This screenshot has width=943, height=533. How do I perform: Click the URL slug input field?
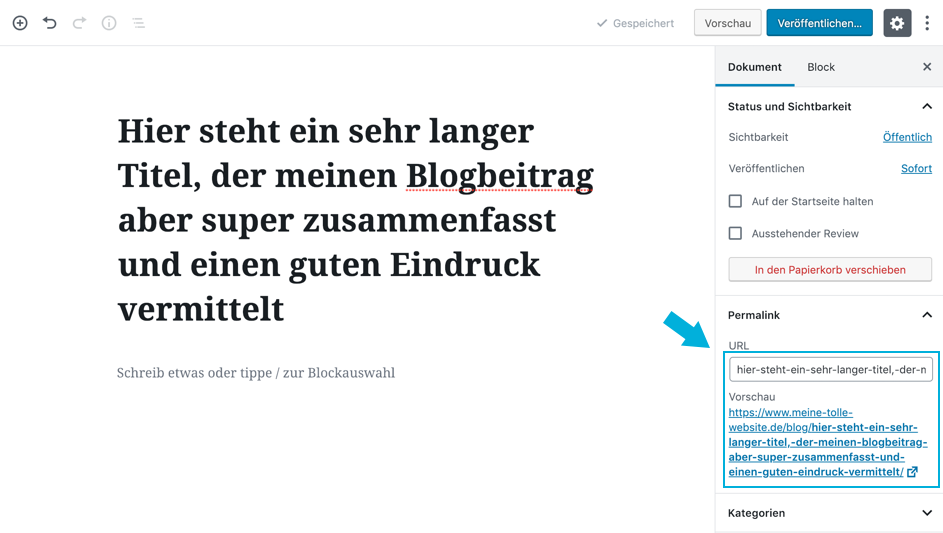coord(831,369)
